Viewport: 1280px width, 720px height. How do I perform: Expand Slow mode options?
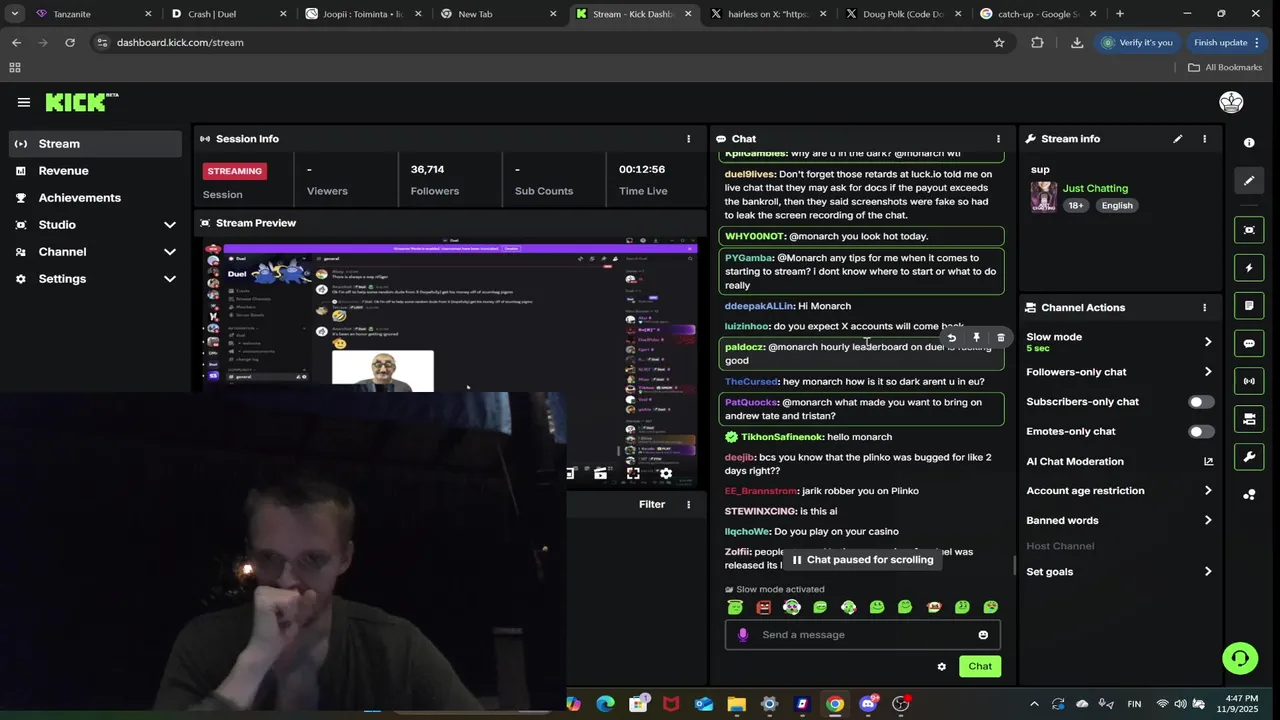1208,342
